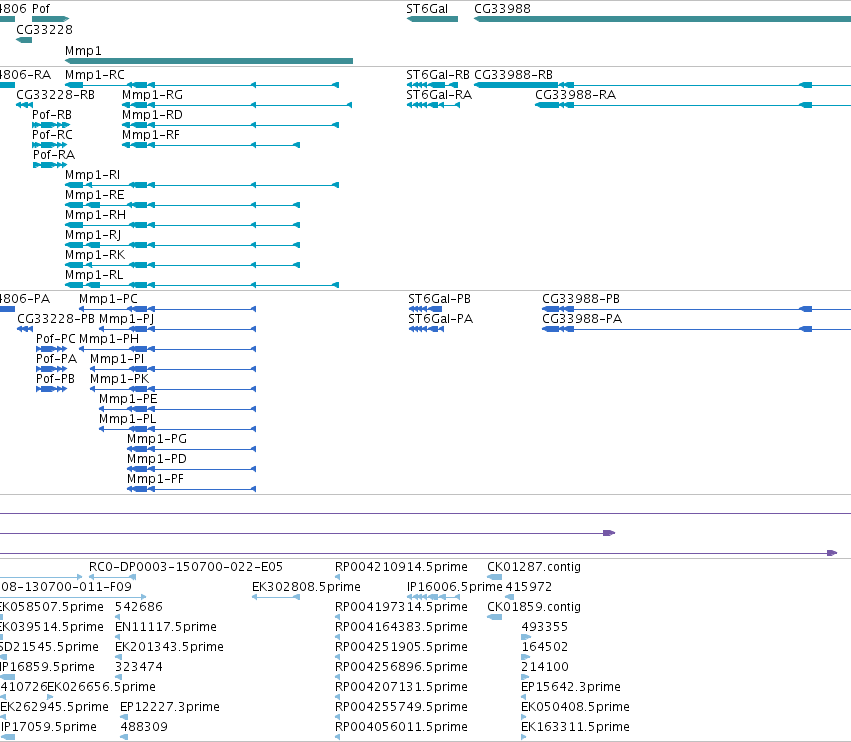Viewport: 851px width, 742px height.
Task: Select the CG33228-RB transcript label
Action: 56,95
